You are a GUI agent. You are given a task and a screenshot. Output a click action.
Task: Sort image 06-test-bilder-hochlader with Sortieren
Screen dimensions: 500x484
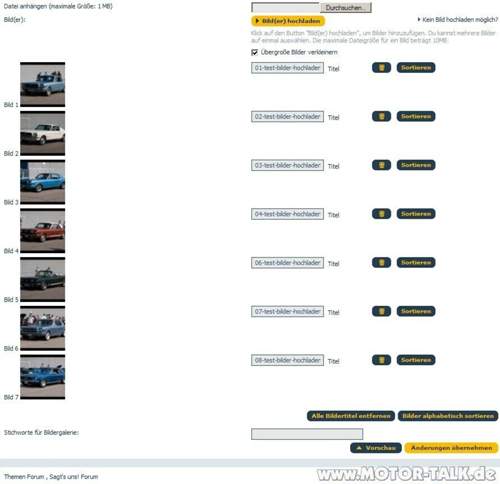tap(416, 263)
